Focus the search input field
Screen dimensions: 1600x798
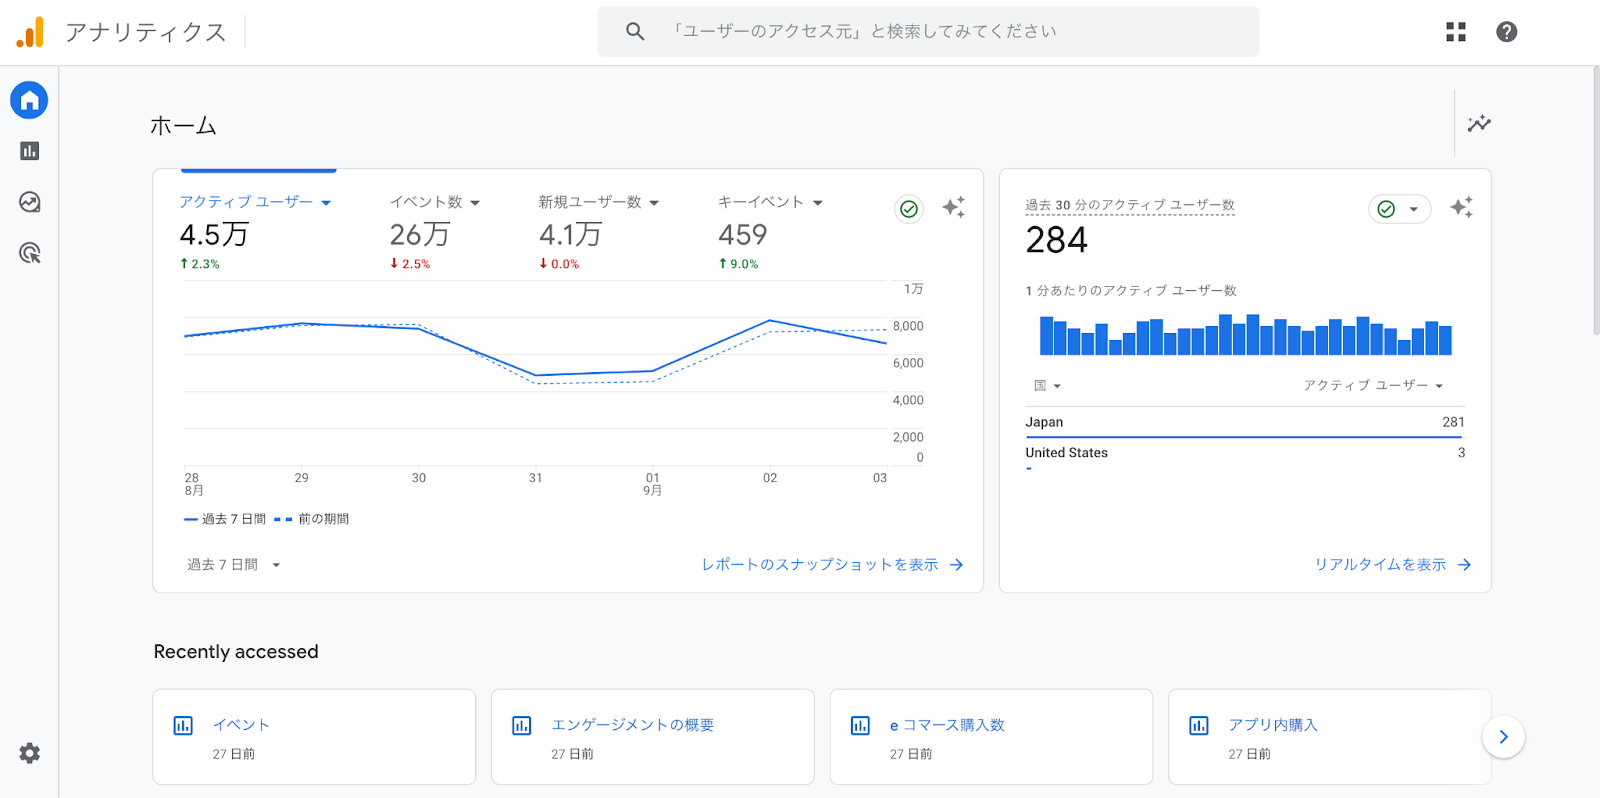[928, 32]
